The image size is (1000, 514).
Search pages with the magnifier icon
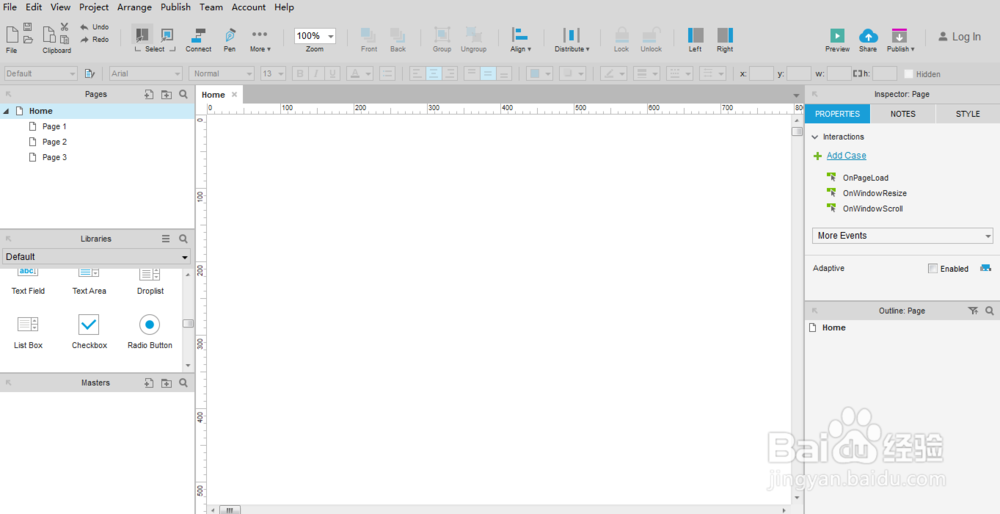183,94
